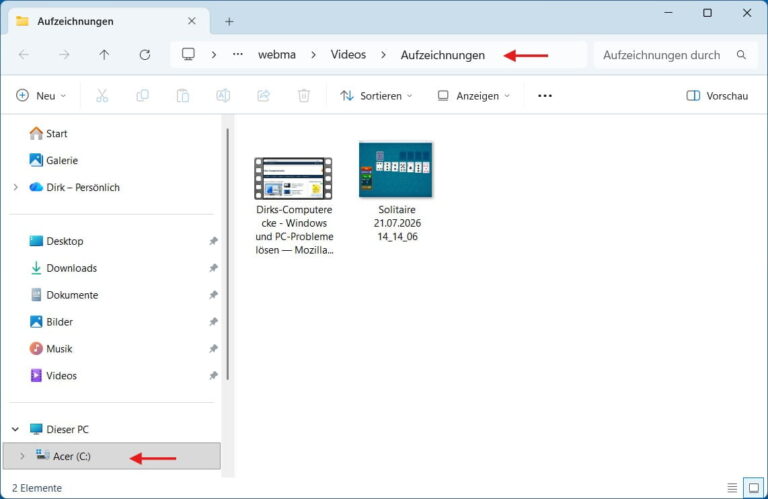Viewport: 768px width, 499px height.
Task: Expand the Acer (C:) drive tree node
Action: point(22,456)
